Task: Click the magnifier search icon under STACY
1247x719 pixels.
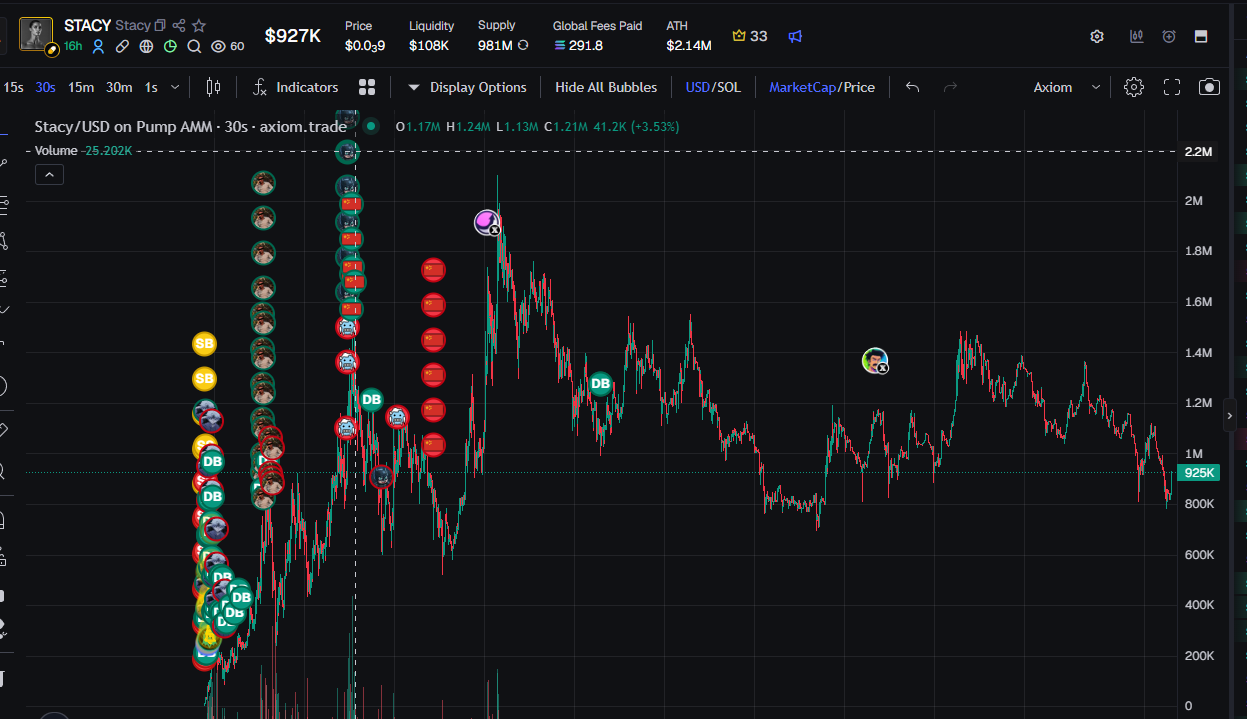Action: click(194, 46)
